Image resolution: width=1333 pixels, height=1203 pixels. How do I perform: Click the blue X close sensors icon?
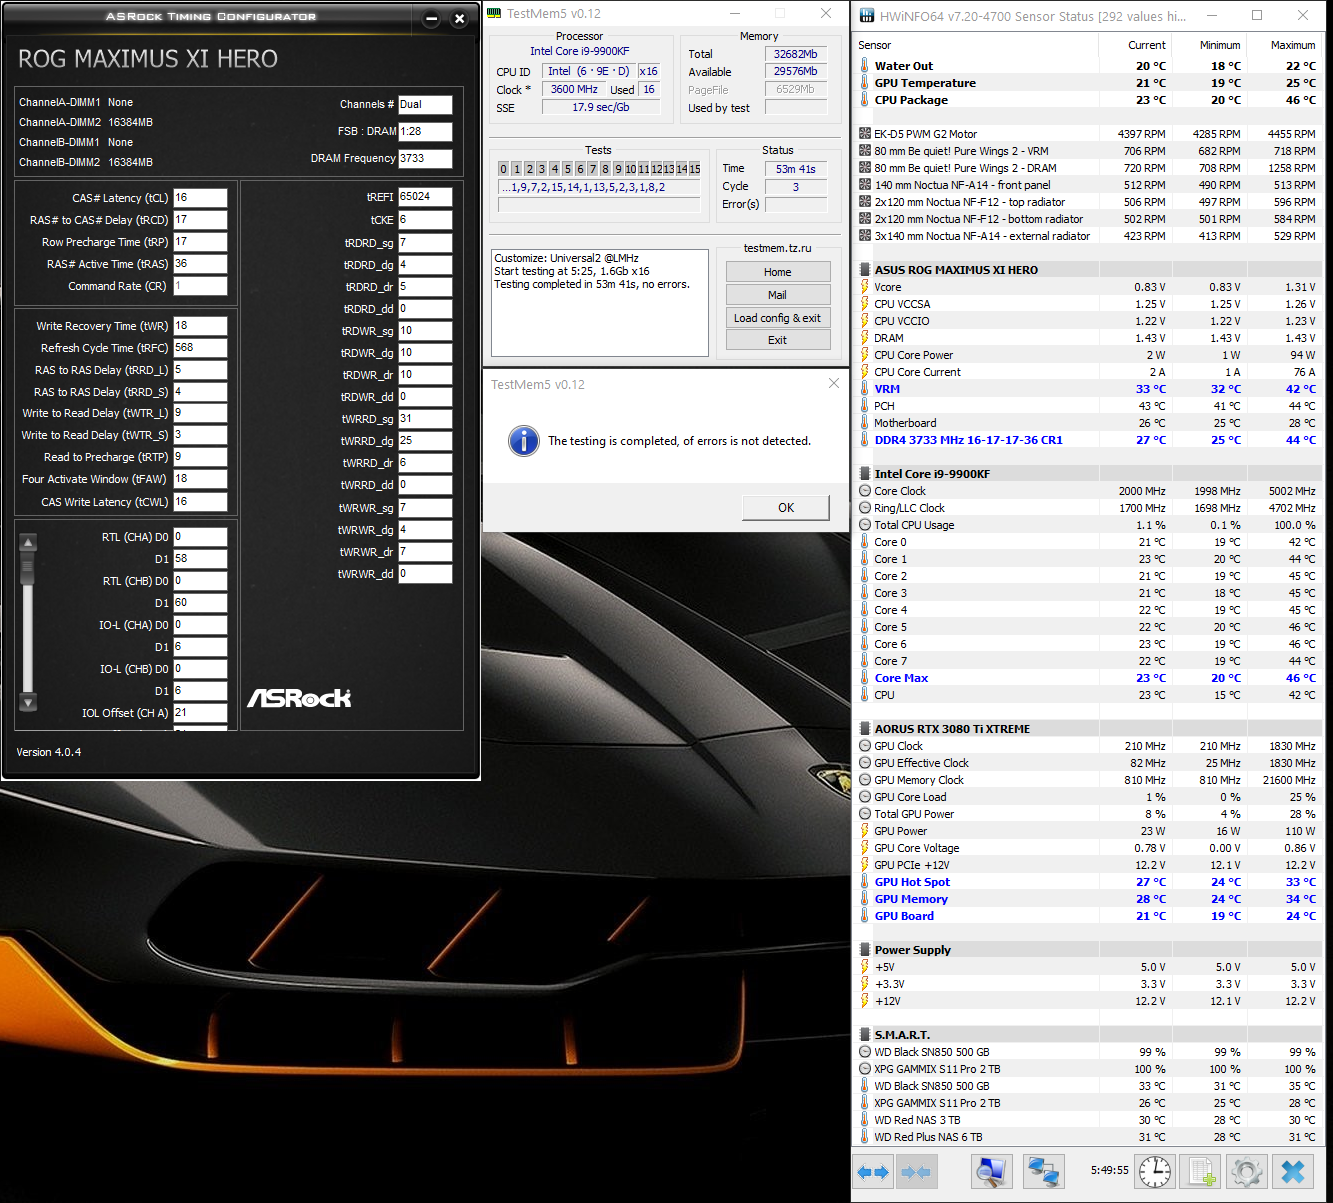pyautogui.click(x=1293, y=1171)
